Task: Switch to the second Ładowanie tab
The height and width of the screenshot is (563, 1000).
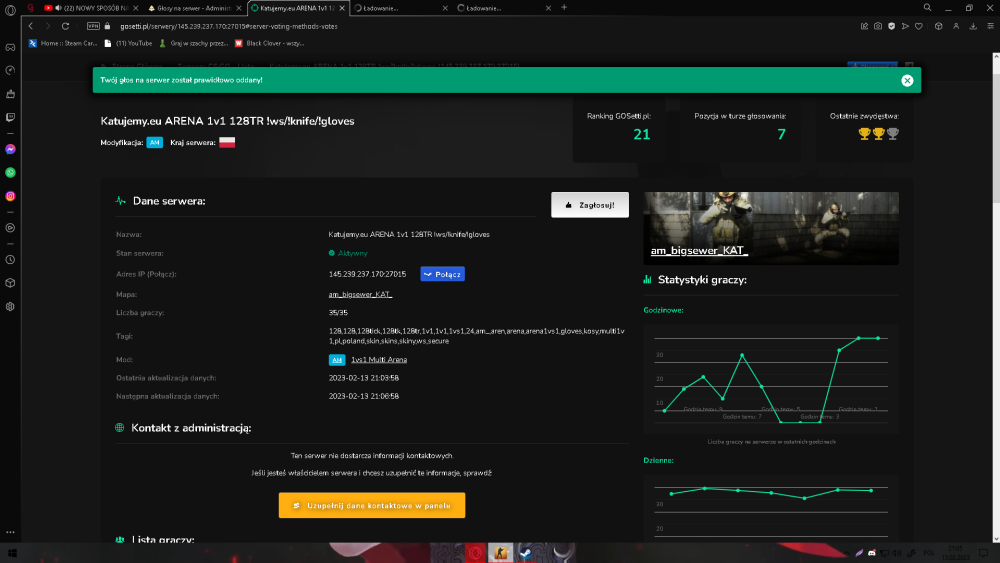Action: click(504, 8)
